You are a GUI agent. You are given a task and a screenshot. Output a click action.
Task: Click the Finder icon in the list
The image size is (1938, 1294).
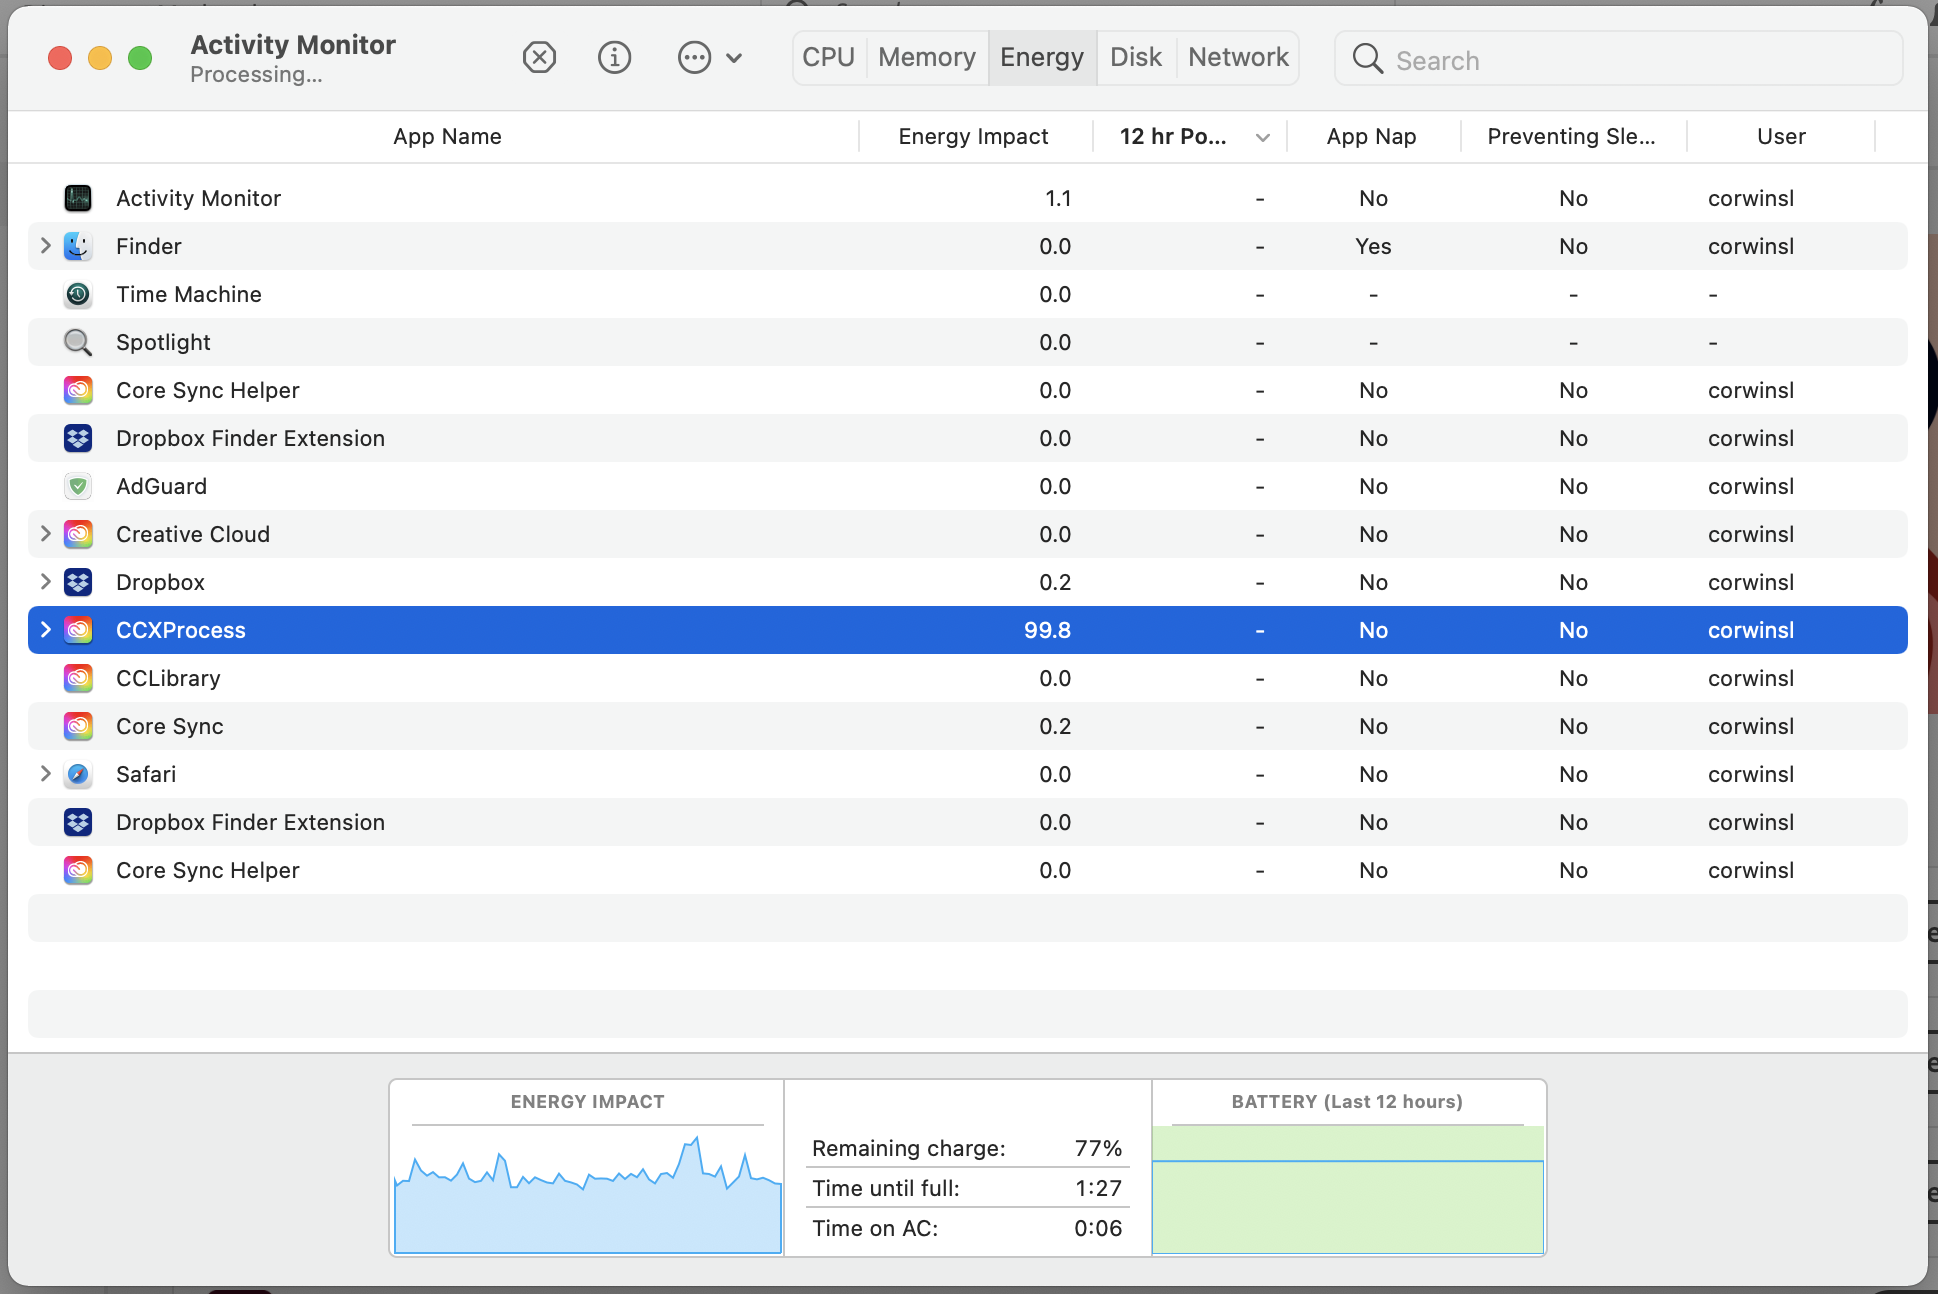pos(77,246)
